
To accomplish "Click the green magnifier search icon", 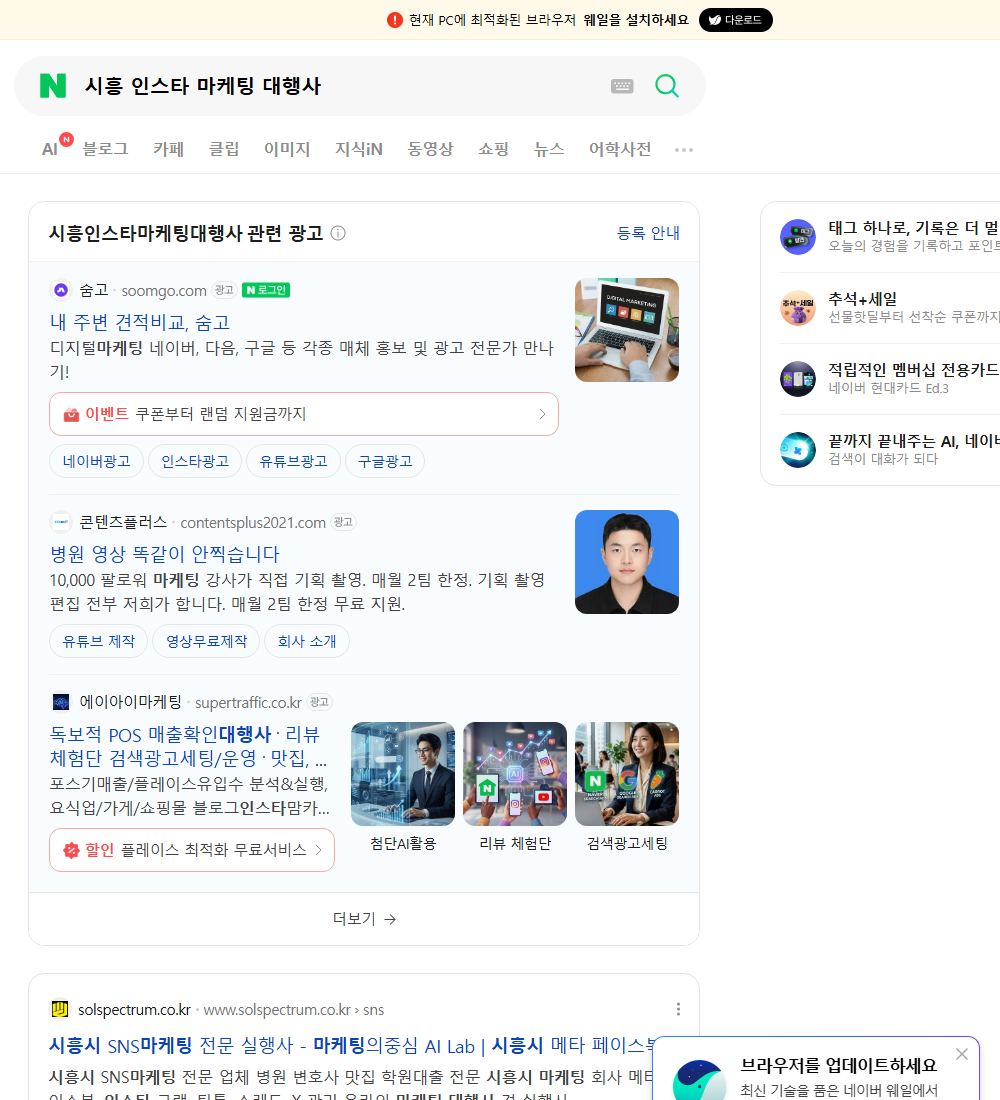I will pyautogui.click(x=667, y=86).
